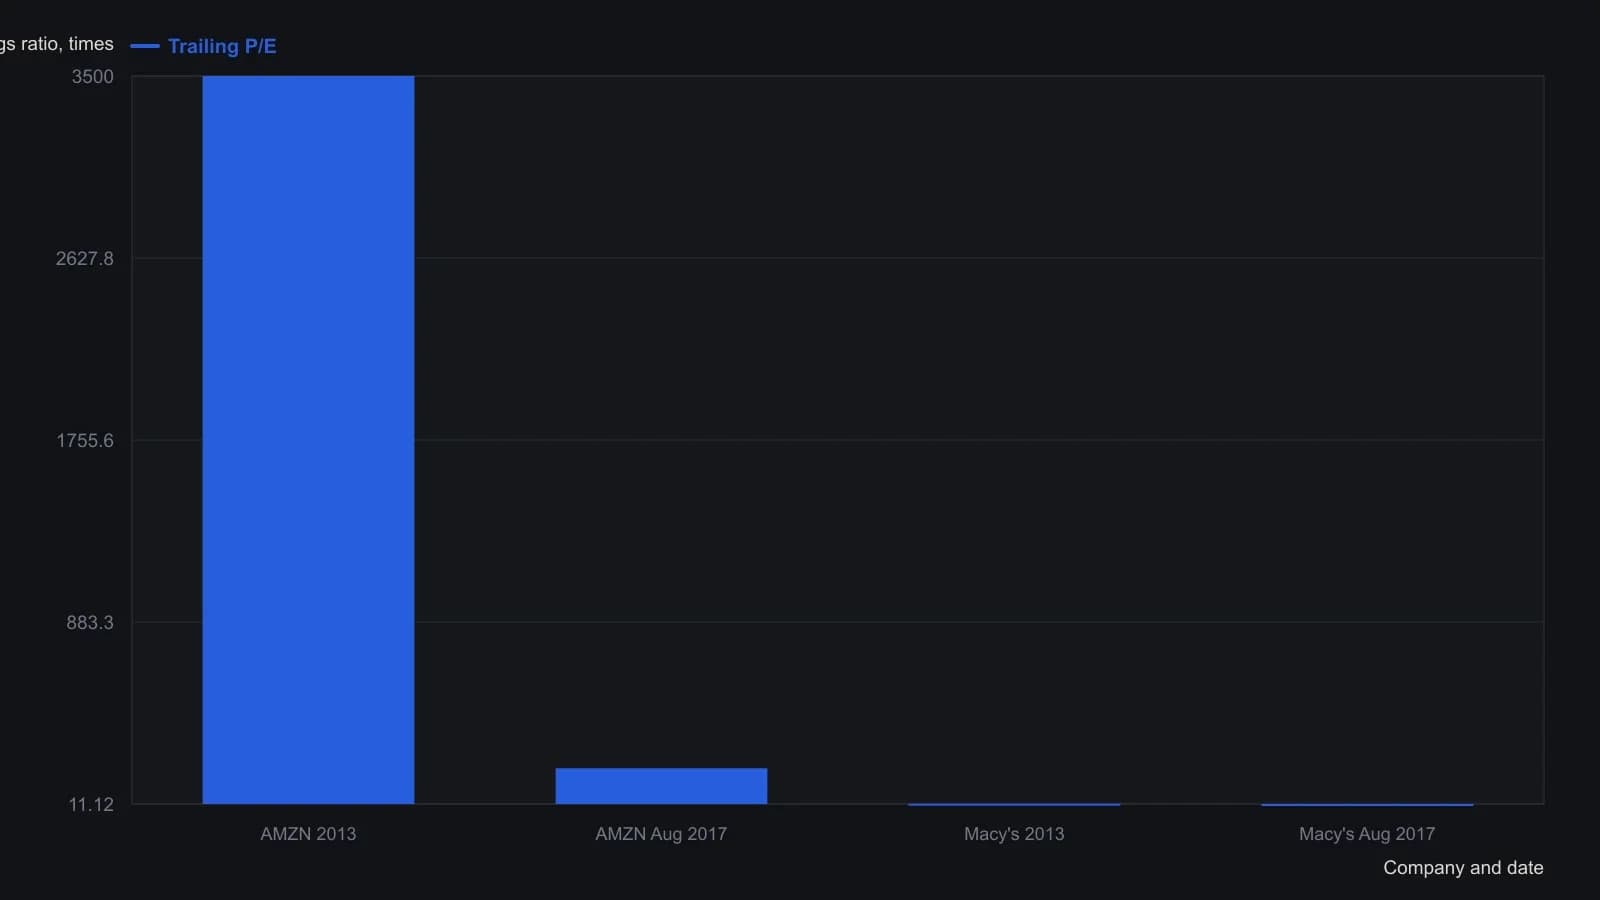Click the Macy's Aug 2017 bar
The height and width of the screenshot is (900, 1600).
[1367, 804]
